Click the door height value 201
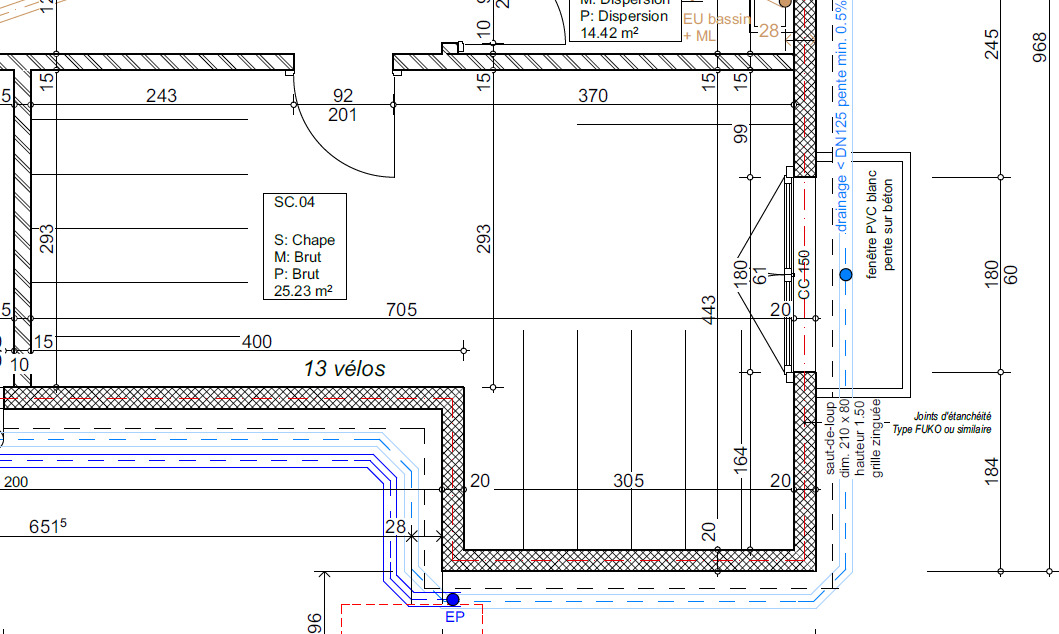This screenshot has width=1059, height=634. point(342,115)
